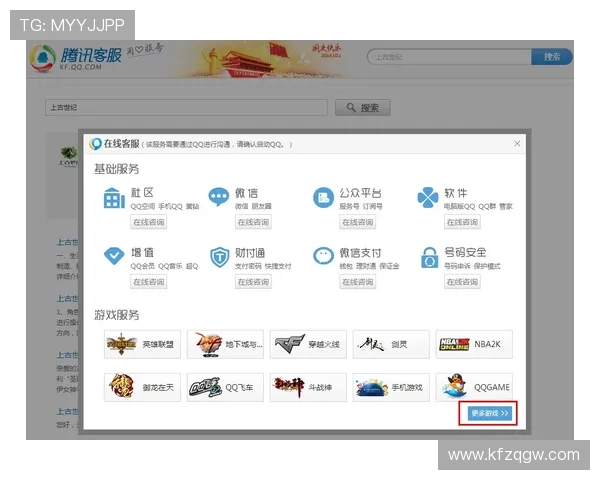Click the 增值 heading text
The image size is (600, 480).
click(142, 253)
